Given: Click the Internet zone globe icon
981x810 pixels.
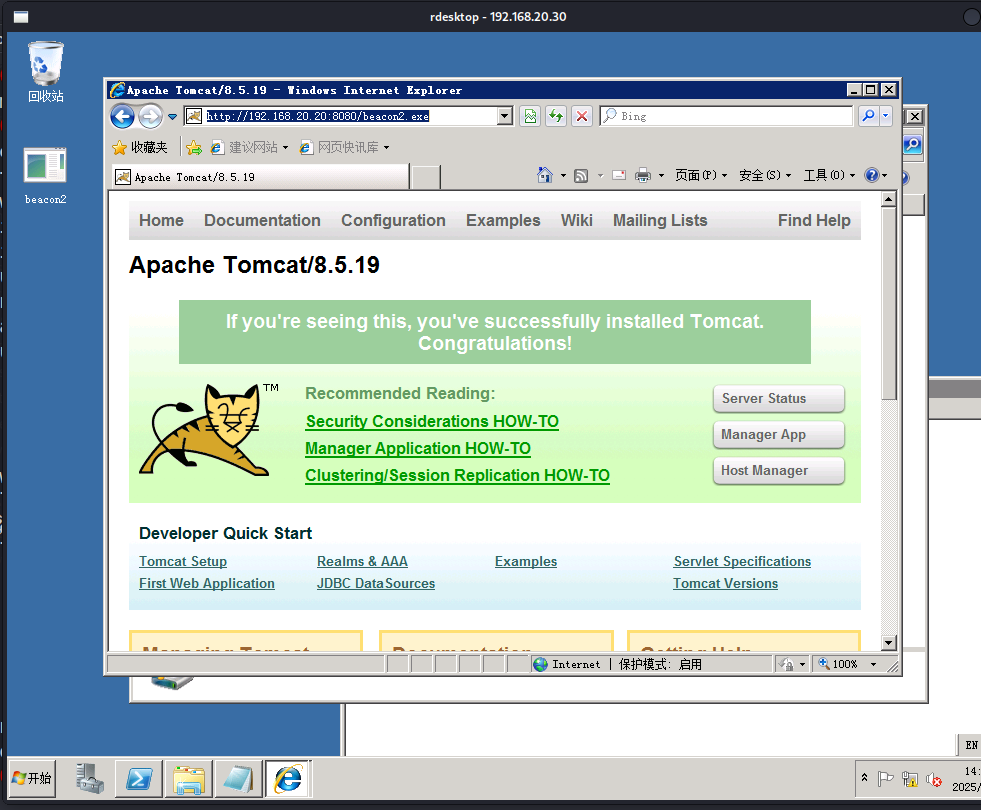Looking at the screenshot, I should pyautogui.click(x=540, y=664).
